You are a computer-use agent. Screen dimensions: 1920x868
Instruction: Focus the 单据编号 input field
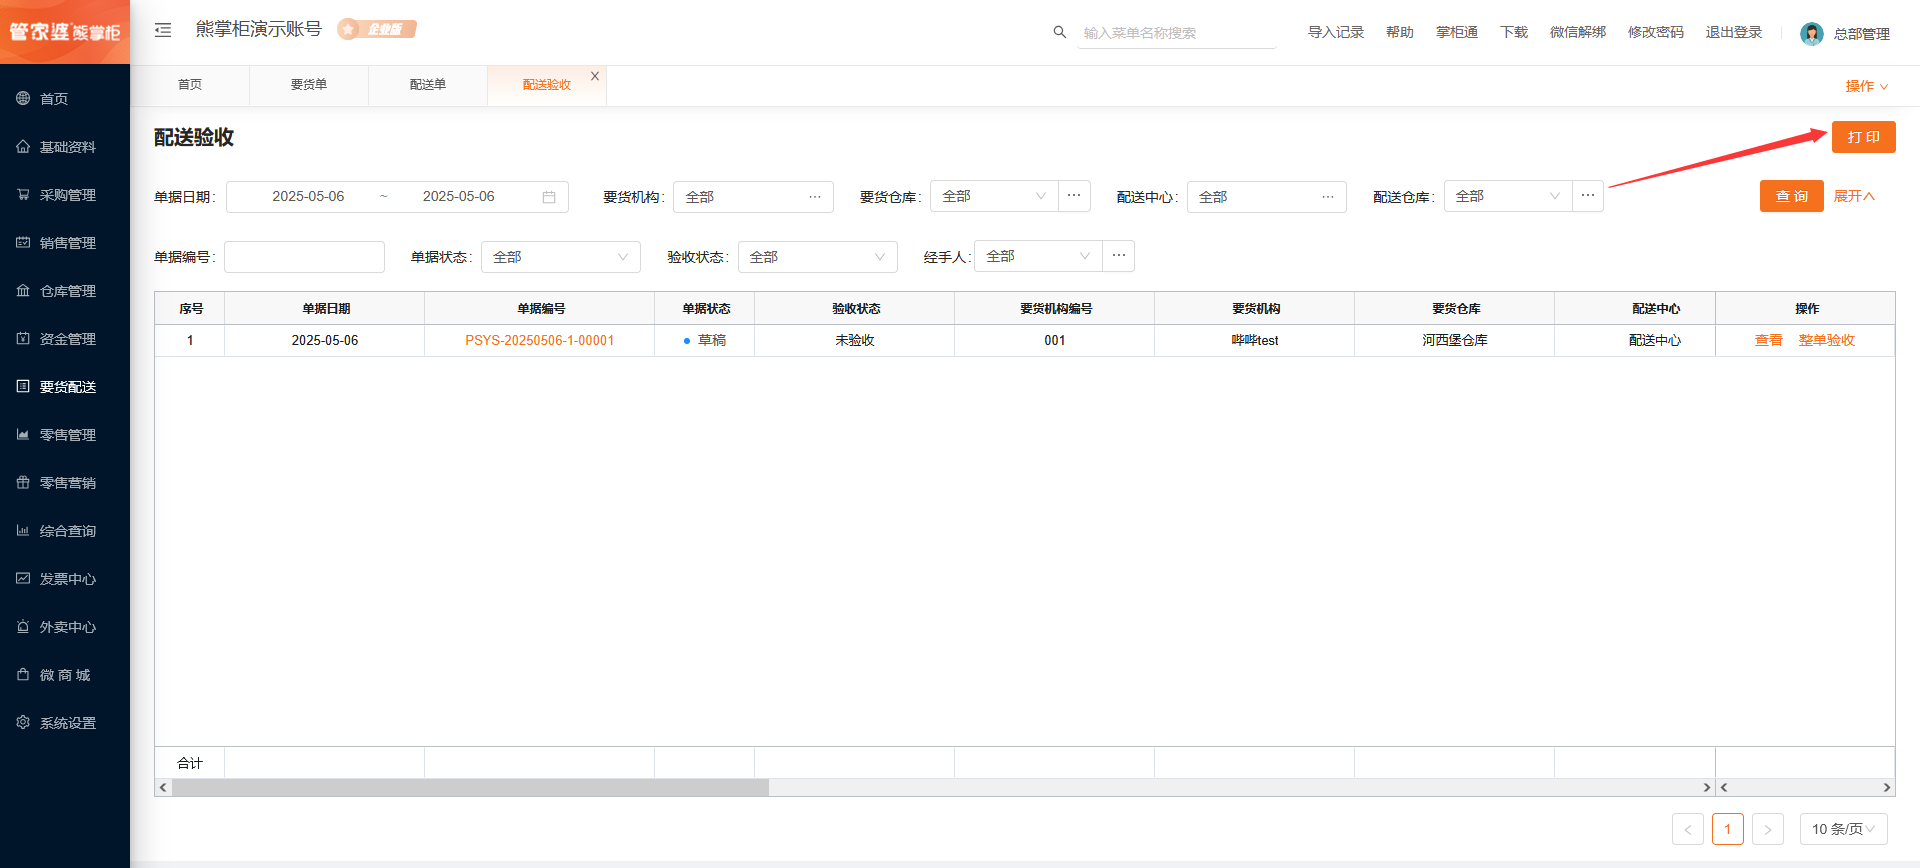coord(304,257)
